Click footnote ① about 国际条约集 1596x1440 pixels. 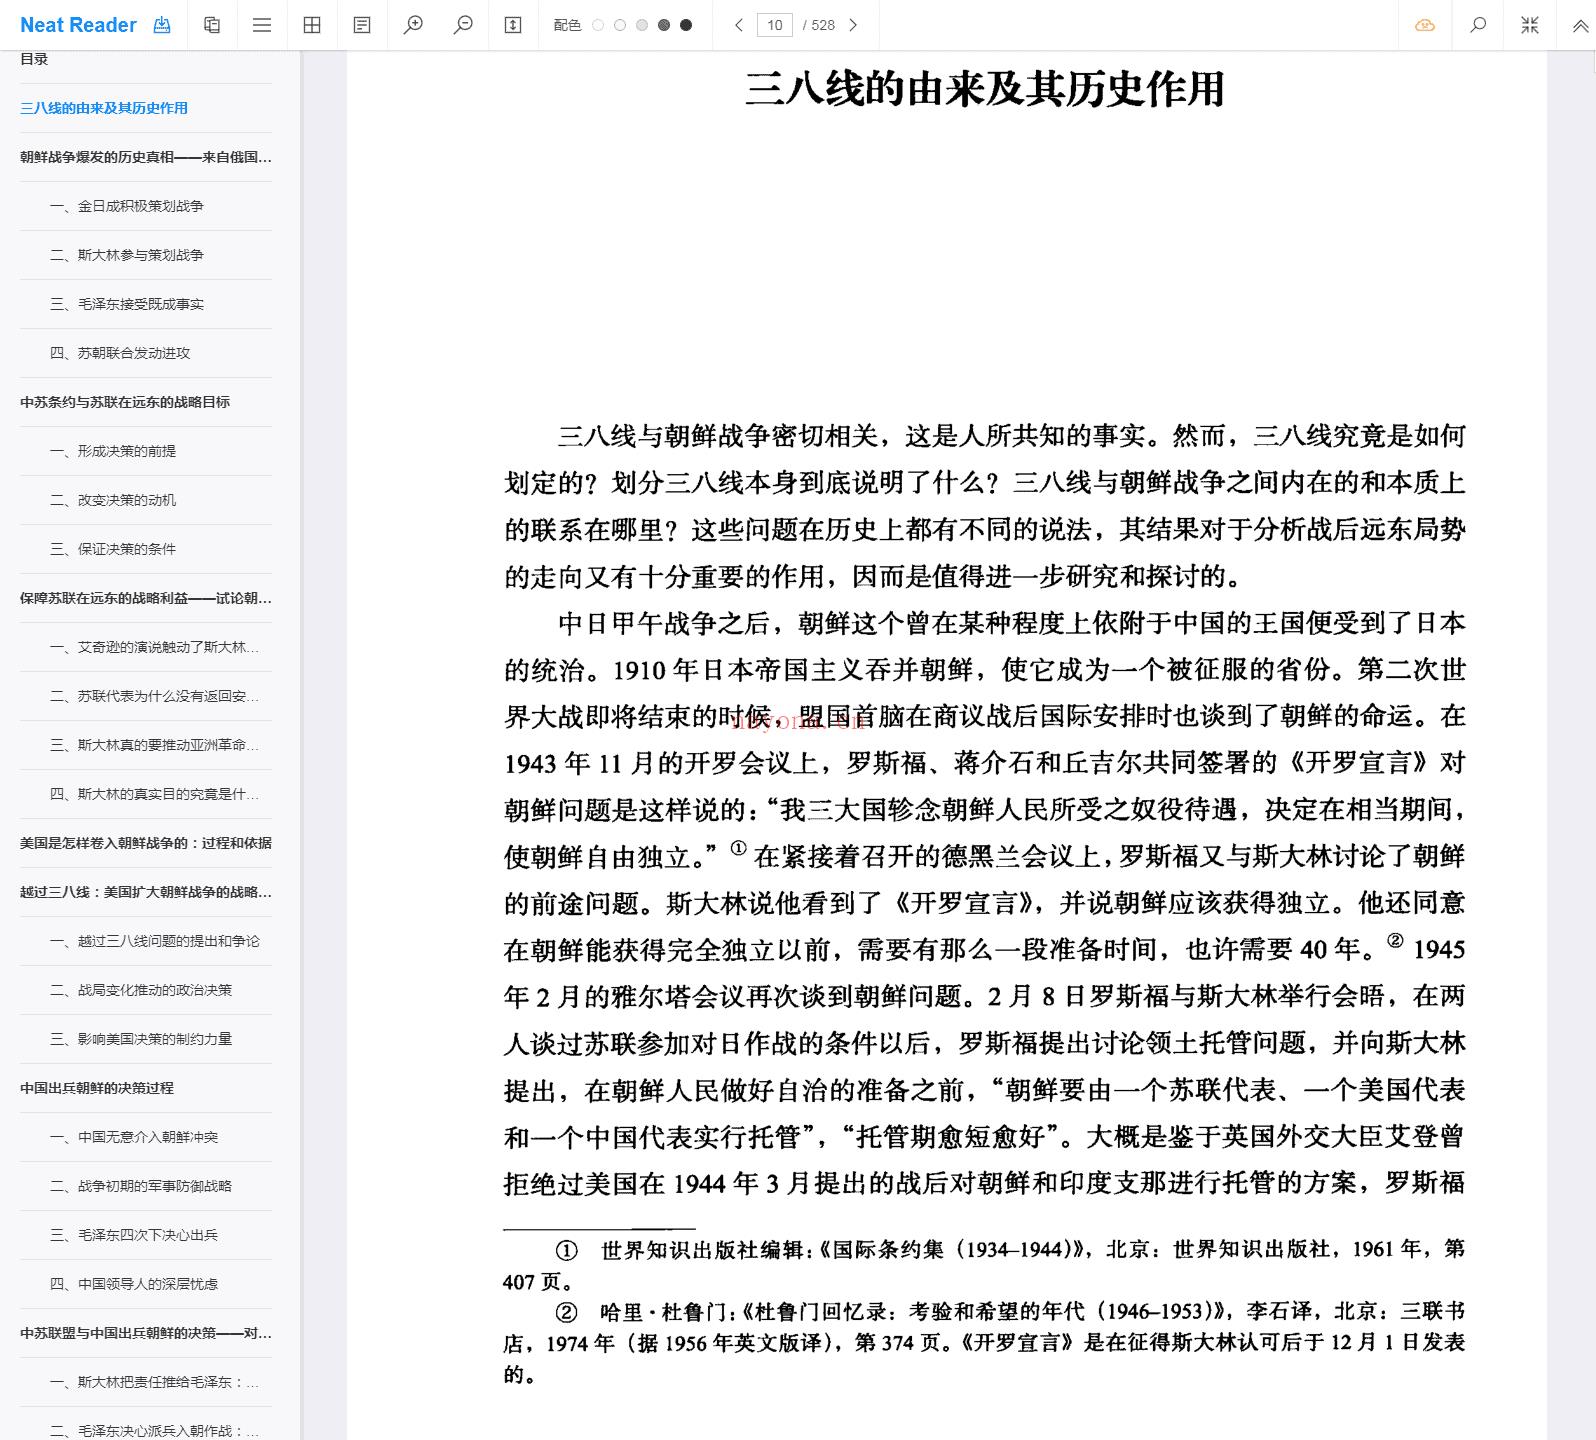pyautogui.click(x=984, y=1264)
